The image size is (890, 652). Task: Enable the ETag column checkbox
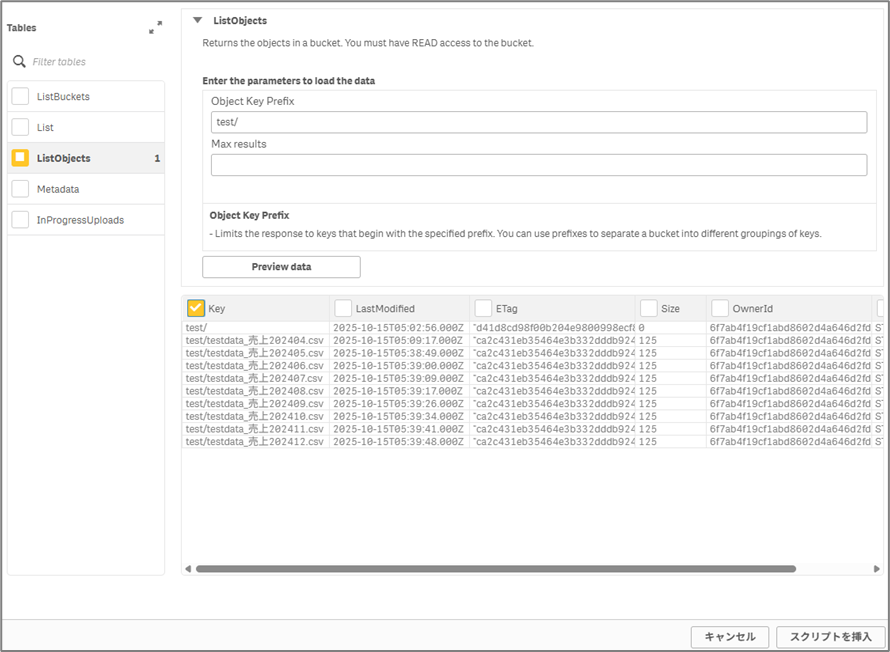pos(483,309)
